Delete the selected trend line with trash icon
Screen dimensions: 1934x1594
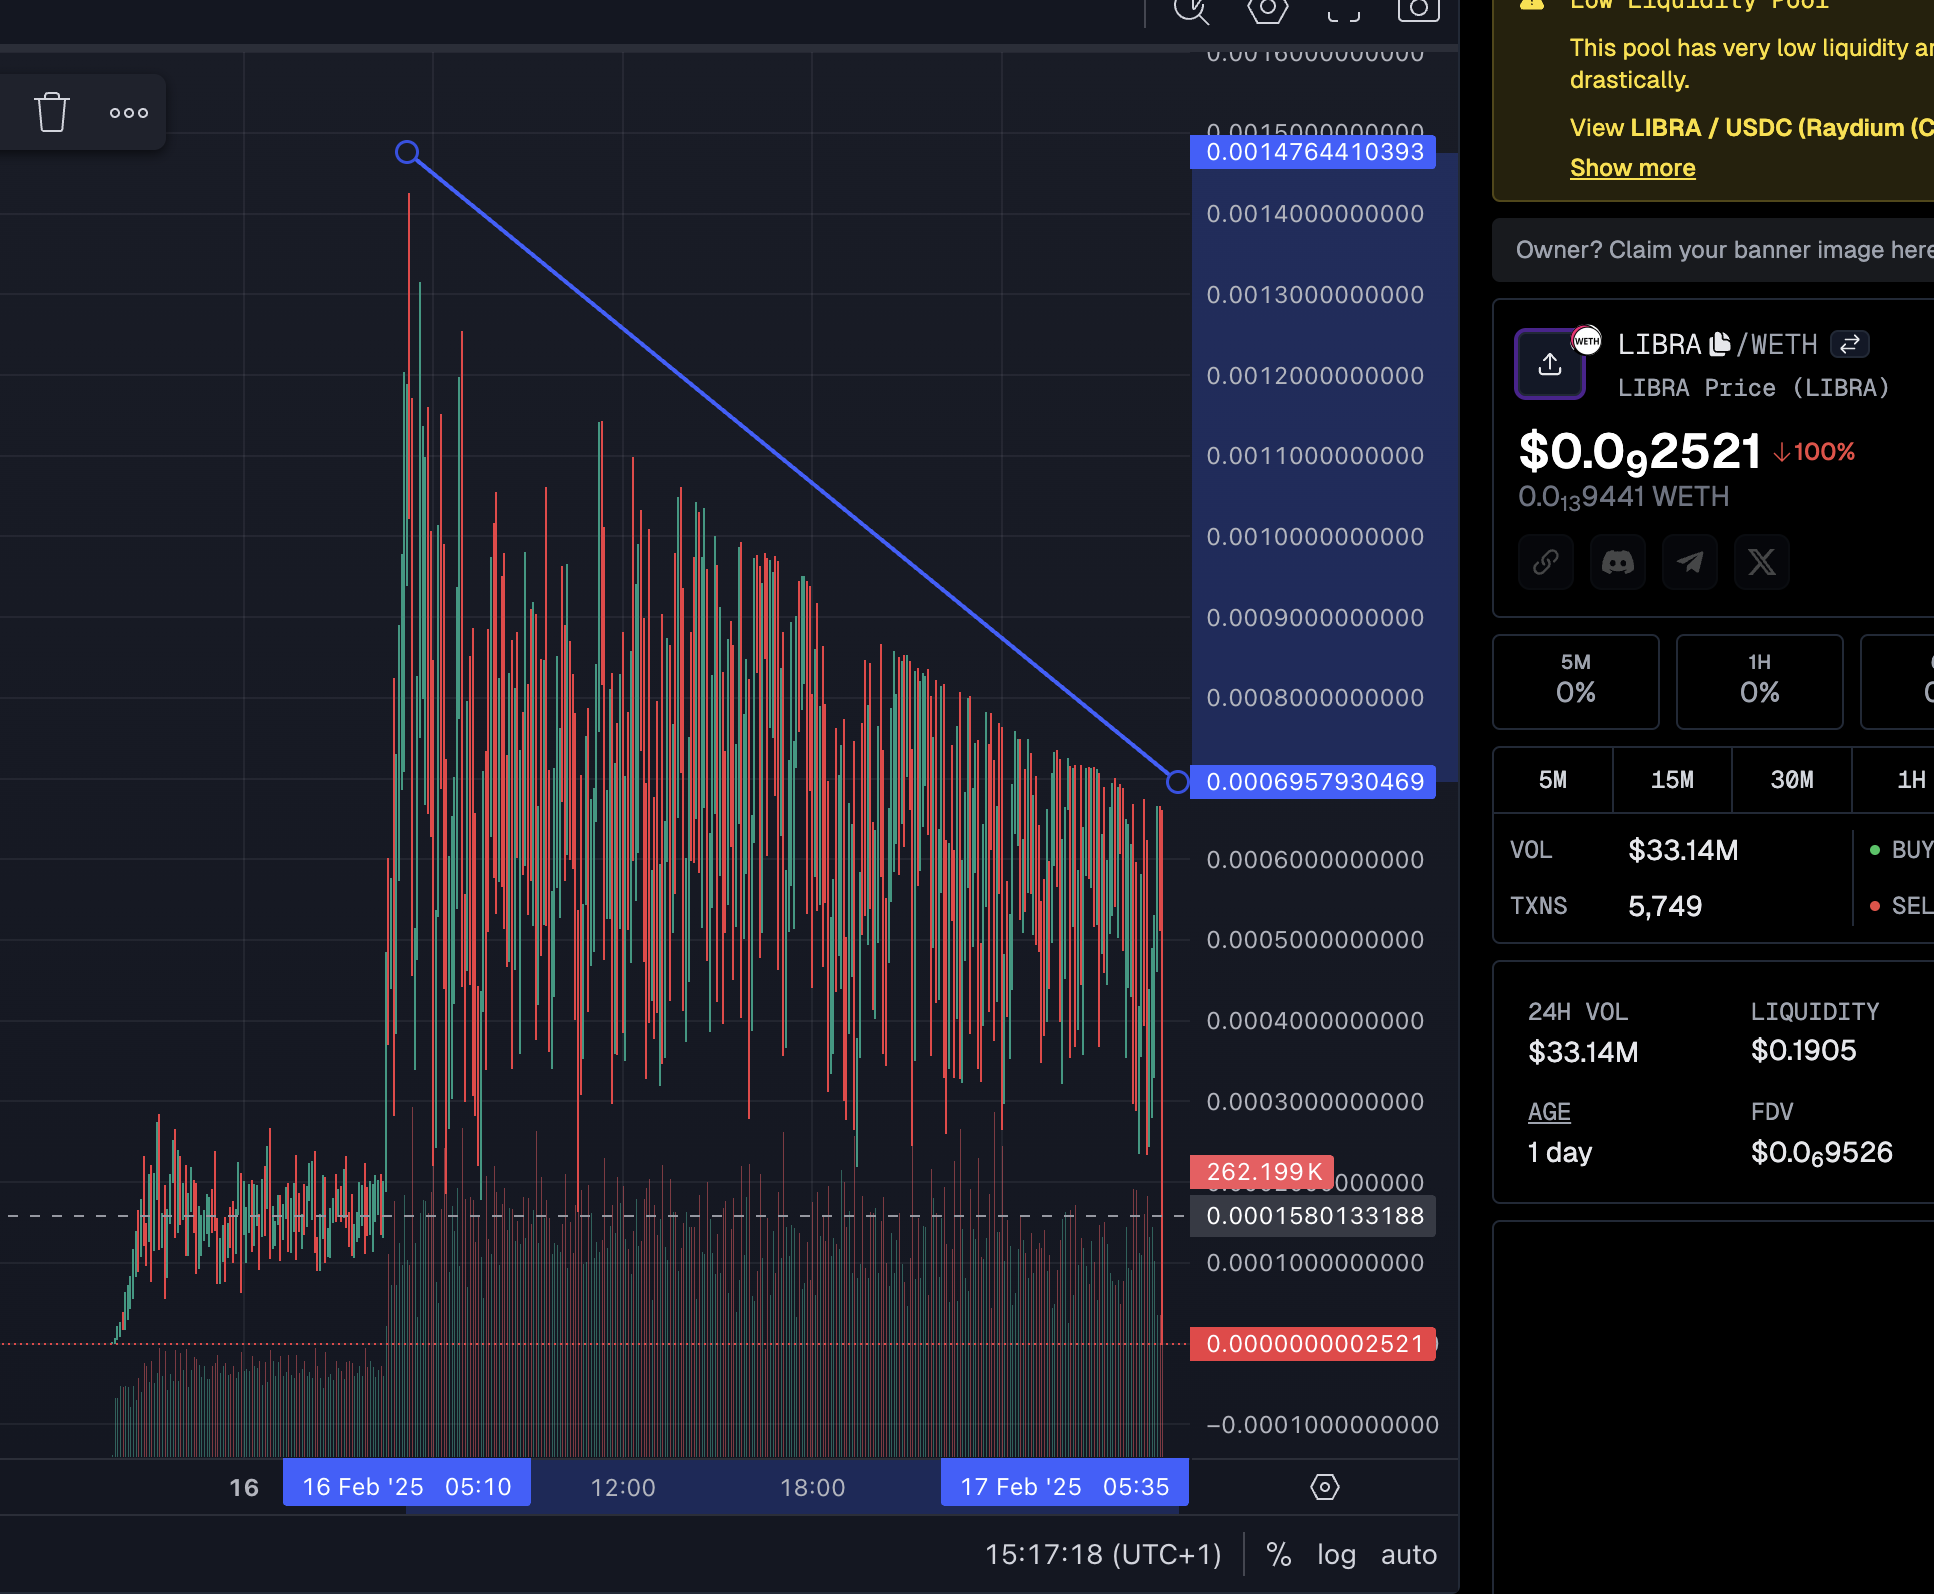[x=52, y=112]
